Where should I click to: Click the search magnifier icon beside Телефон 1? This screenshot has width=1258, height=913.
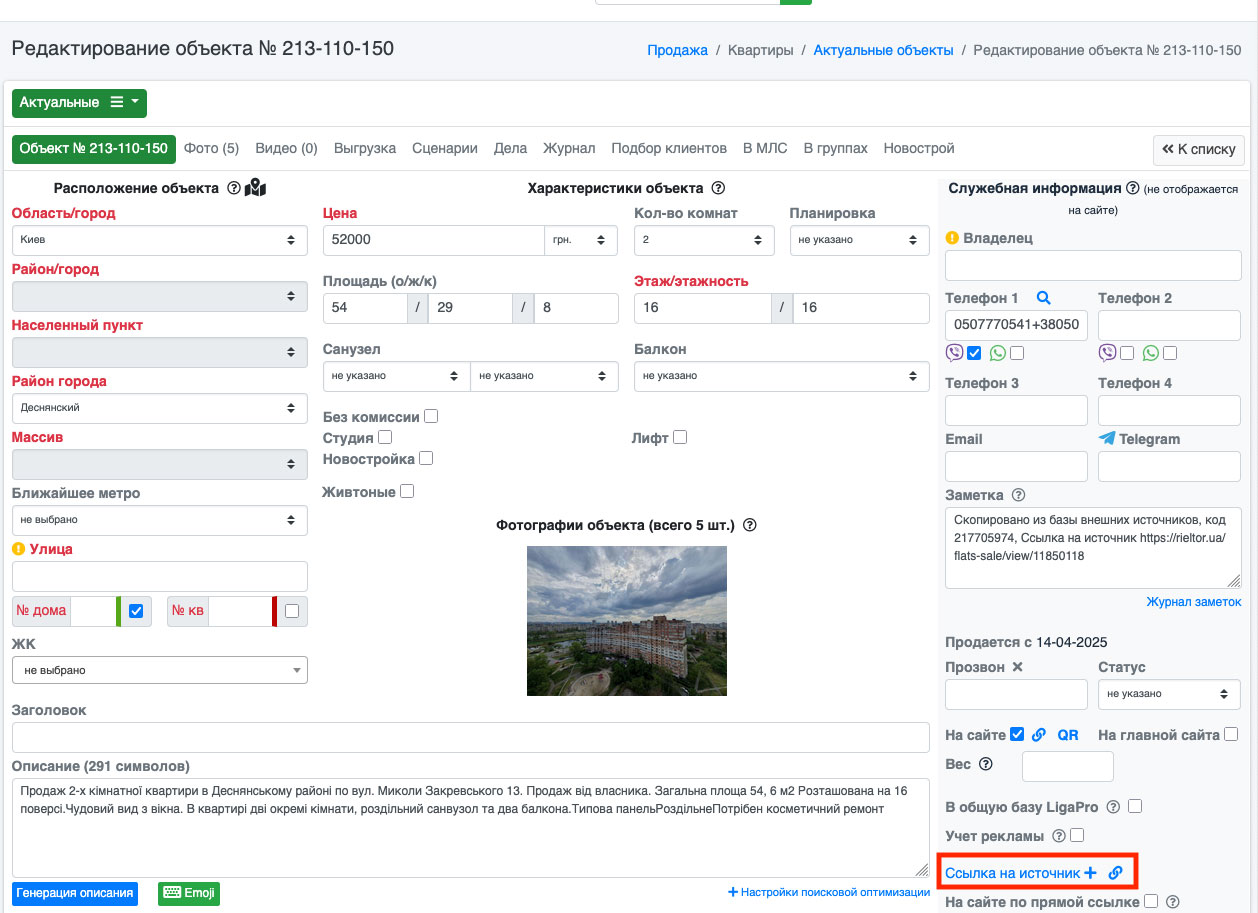[x=1043, y=298]
